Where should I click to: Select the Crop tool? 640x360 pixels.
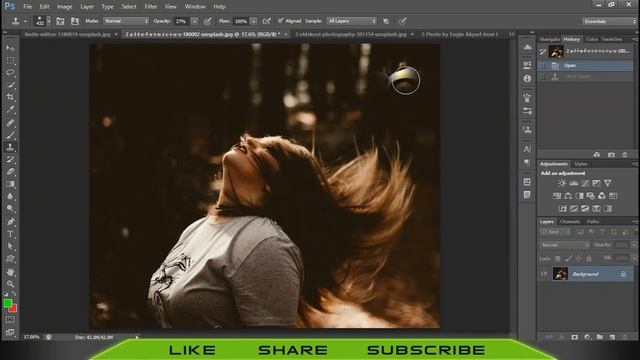pos(10,97)
